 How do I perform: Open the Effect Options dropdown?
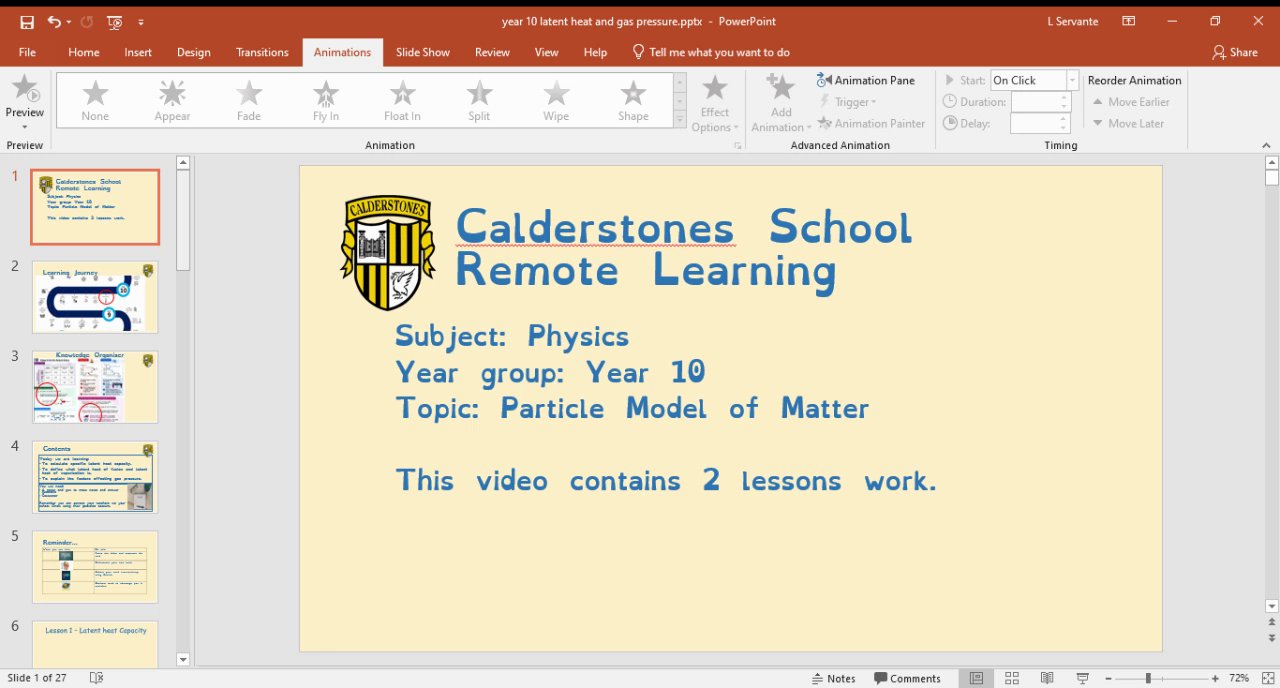pos(715,103)
